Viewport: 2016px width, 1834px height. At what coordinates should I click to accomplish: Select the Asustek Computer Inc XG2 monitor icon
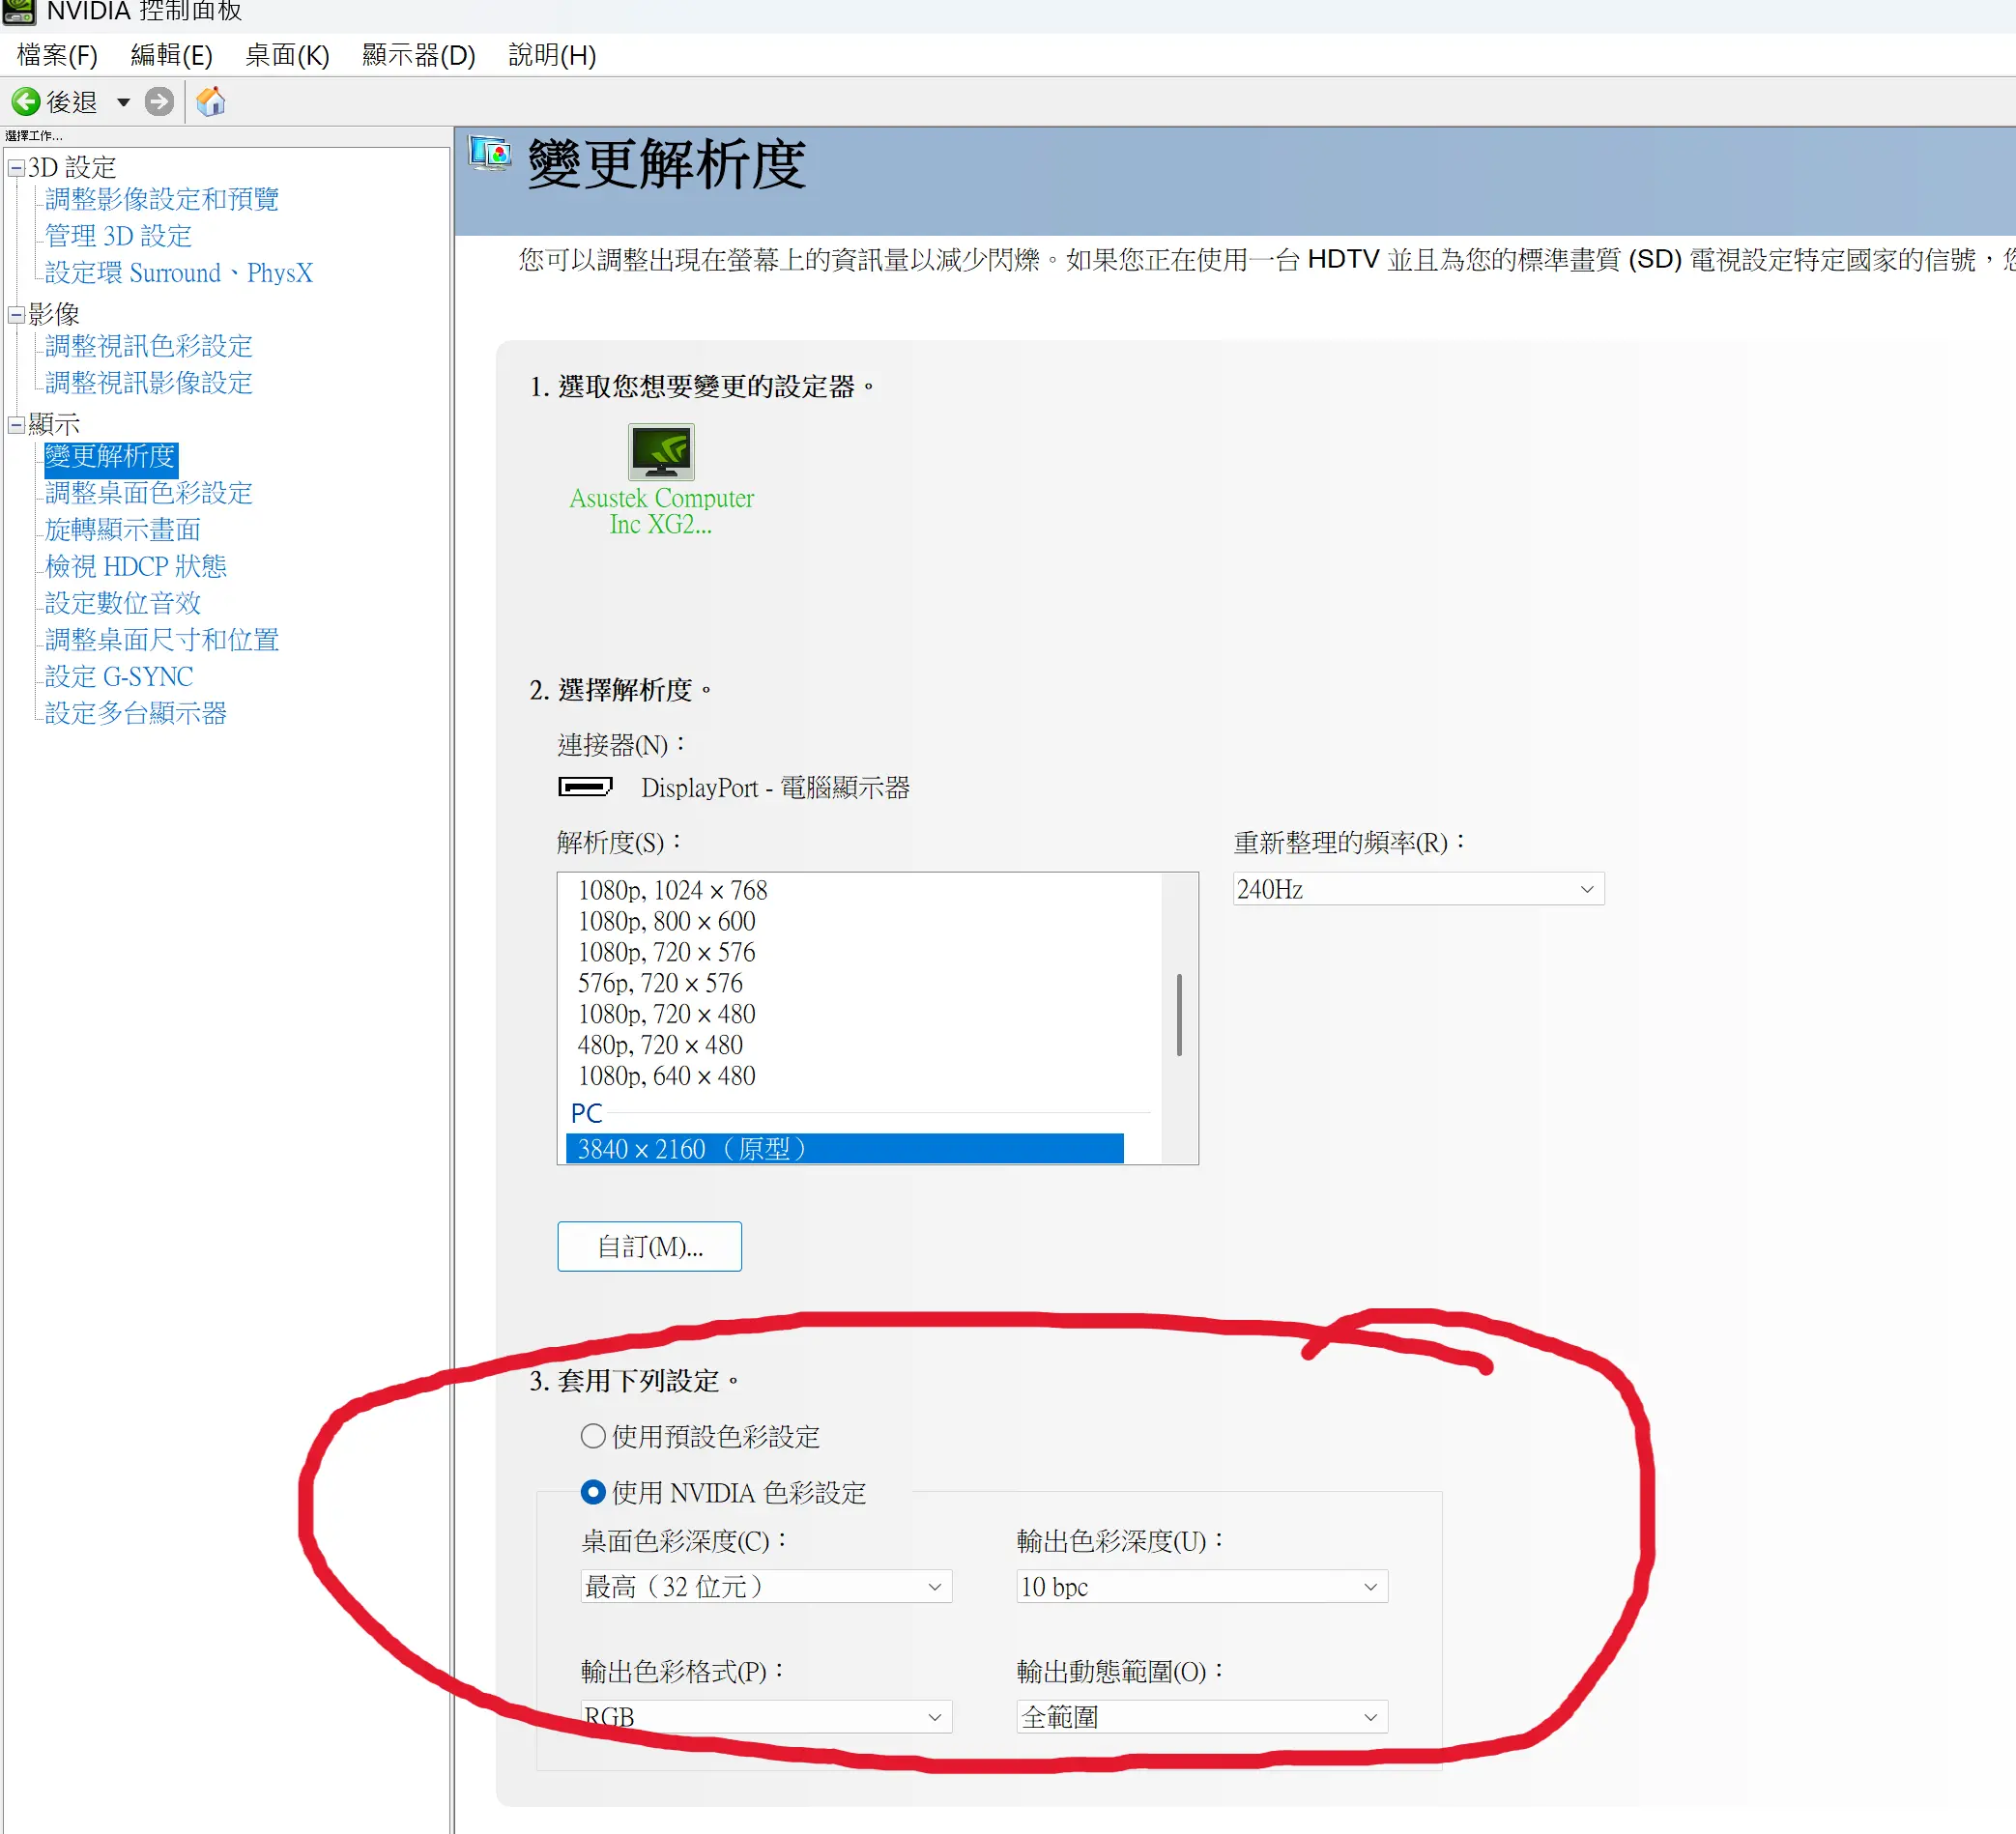click(661, 452)
